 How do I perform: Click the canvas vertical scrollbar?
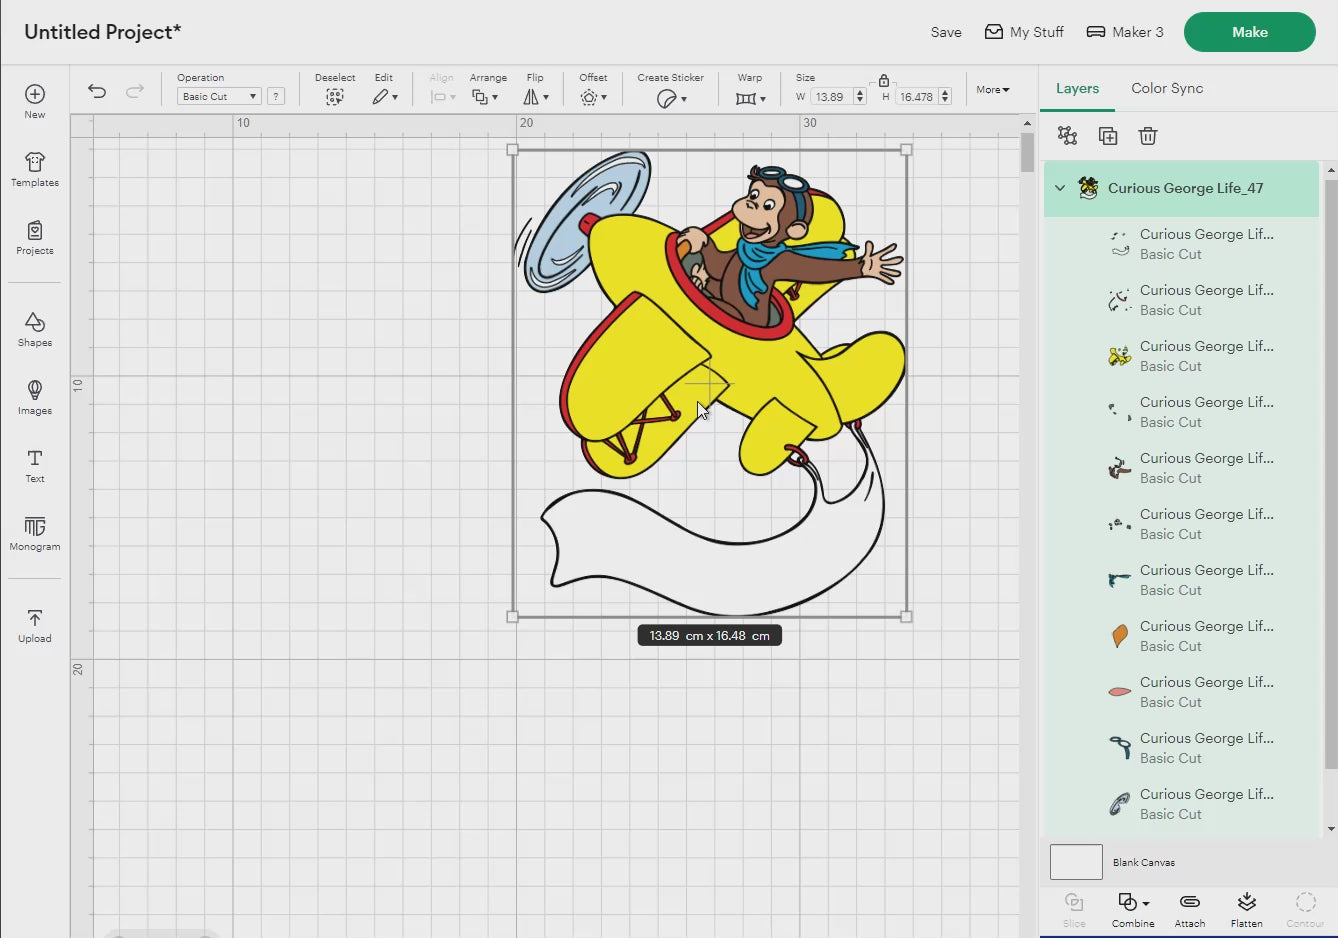pyautogui.click(x=1027, y=153)
